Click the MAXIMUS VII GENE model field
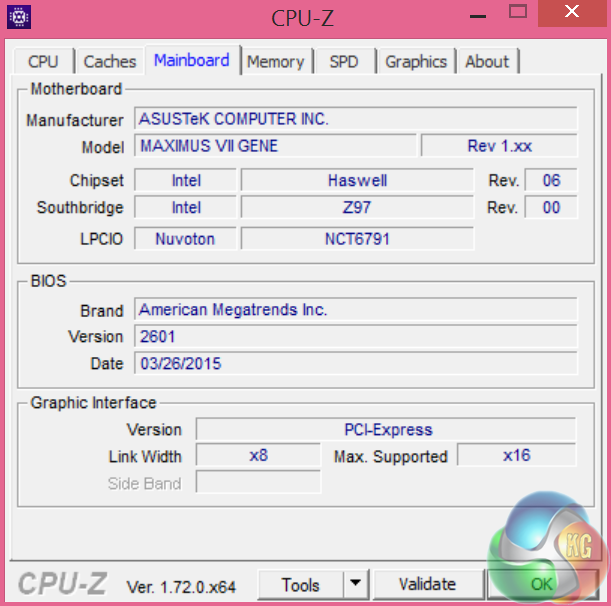611x606 pixels. pyautogui.click(x=275, y=146)
